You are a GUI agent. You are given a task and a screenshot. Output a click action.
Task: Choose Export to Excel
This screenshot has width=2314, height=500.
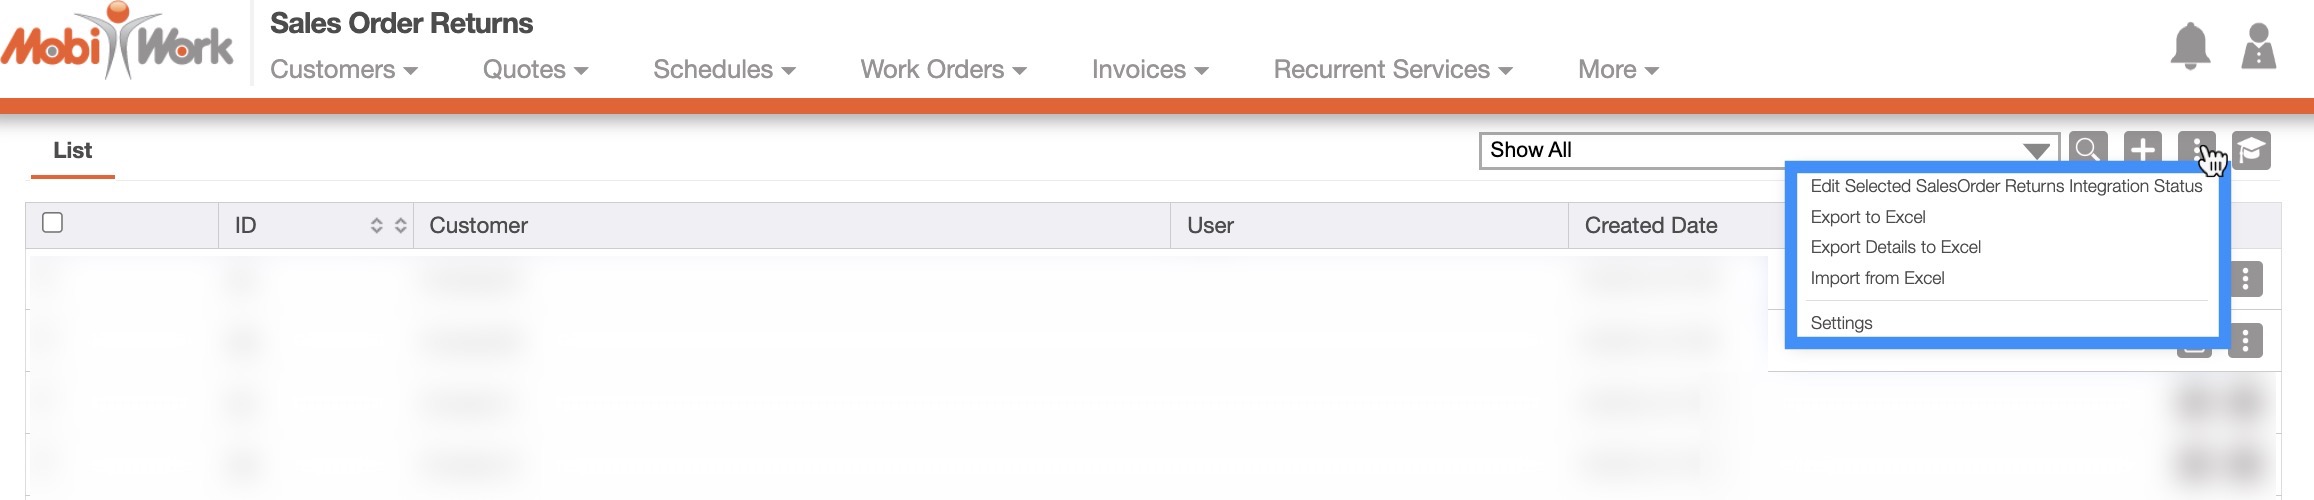[1867, 217]
